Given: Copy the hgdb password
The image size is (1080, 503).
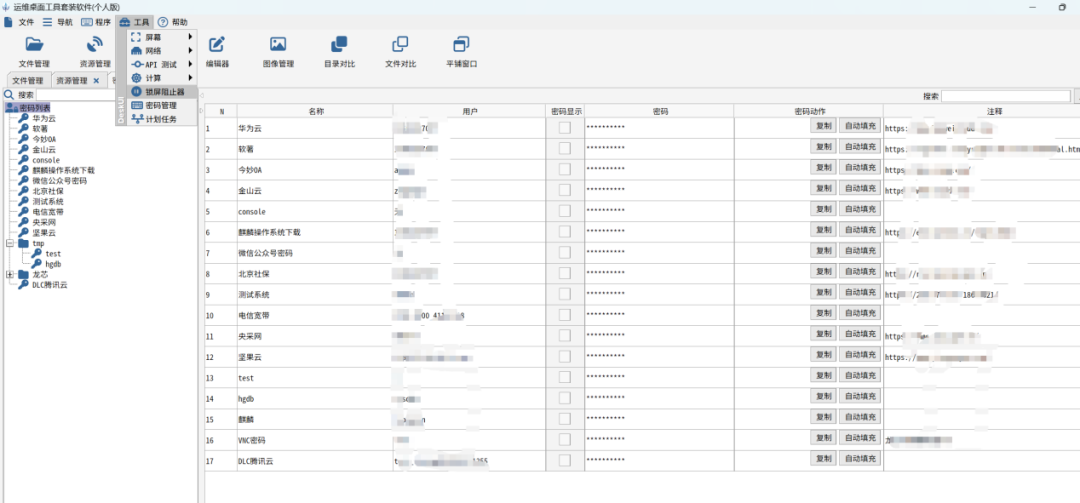Looking at the screenshot, I should pyautogui.click(x=823, y=398).
